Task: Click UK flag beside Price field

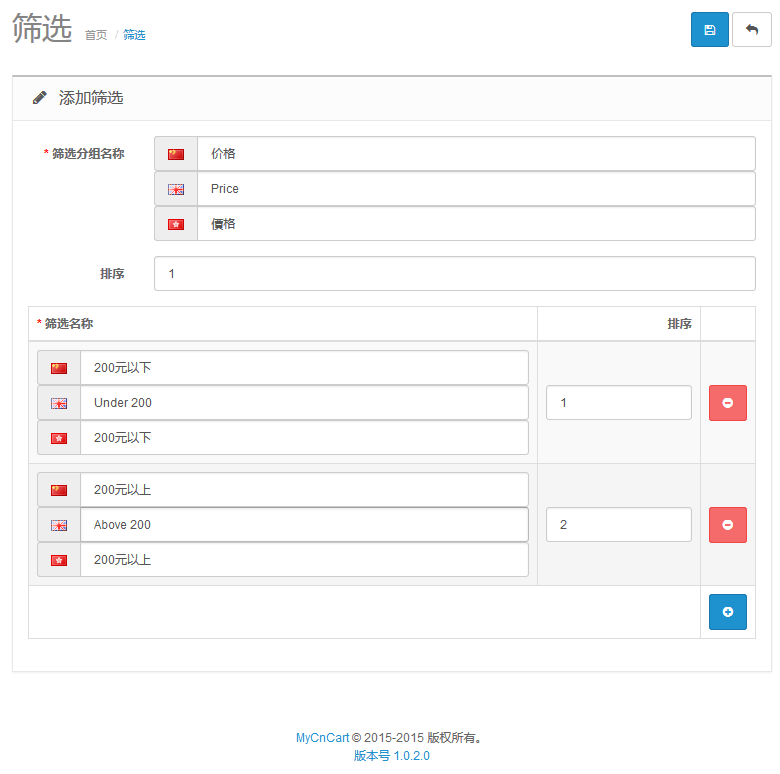Action: click(x=176, y=190)
